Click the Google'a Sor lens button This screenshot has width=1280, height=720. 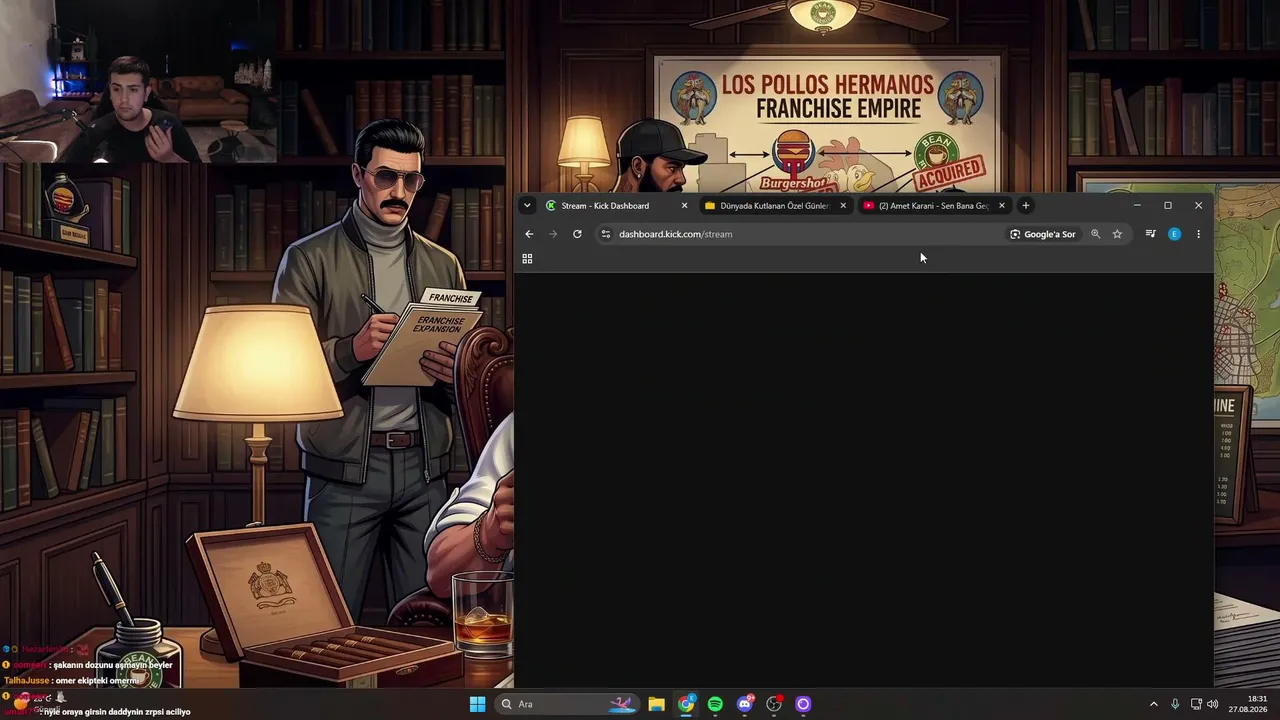(x=1042, y=234)
